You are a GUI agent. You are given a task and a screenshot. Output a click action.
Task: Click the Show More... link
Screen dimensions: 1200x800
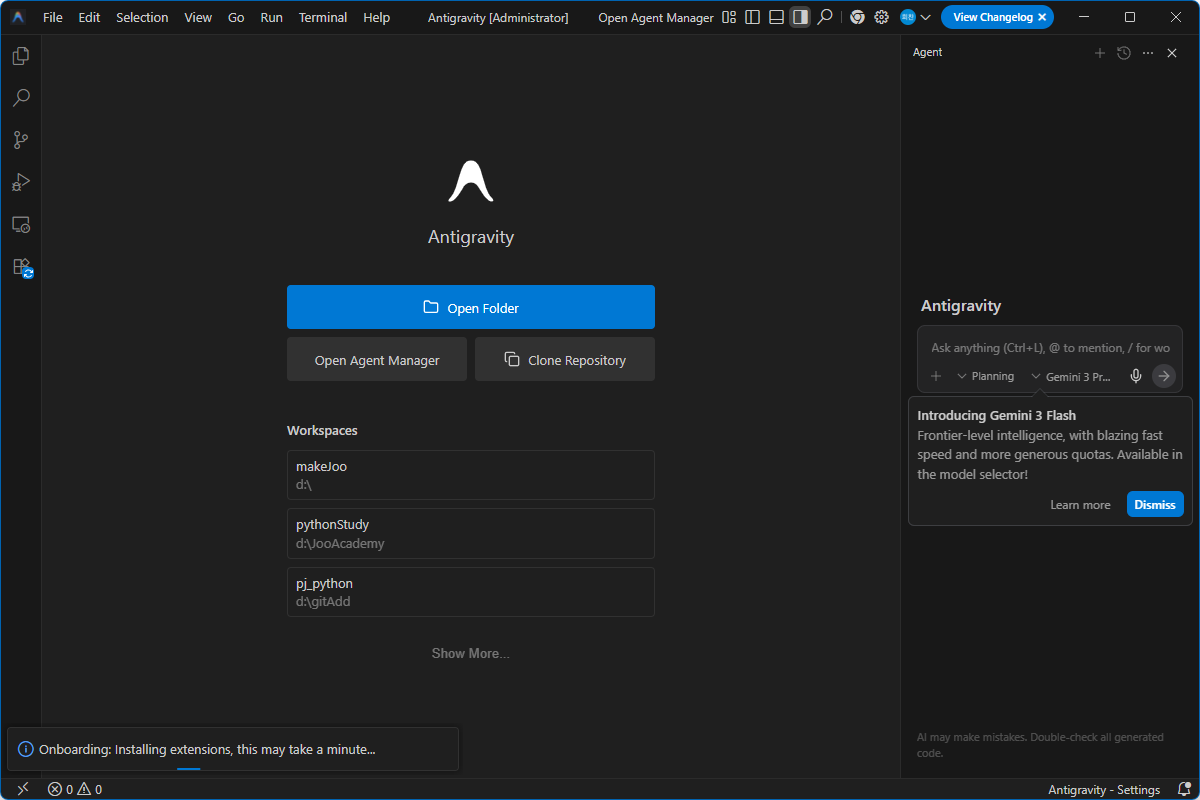click(470, 653)
